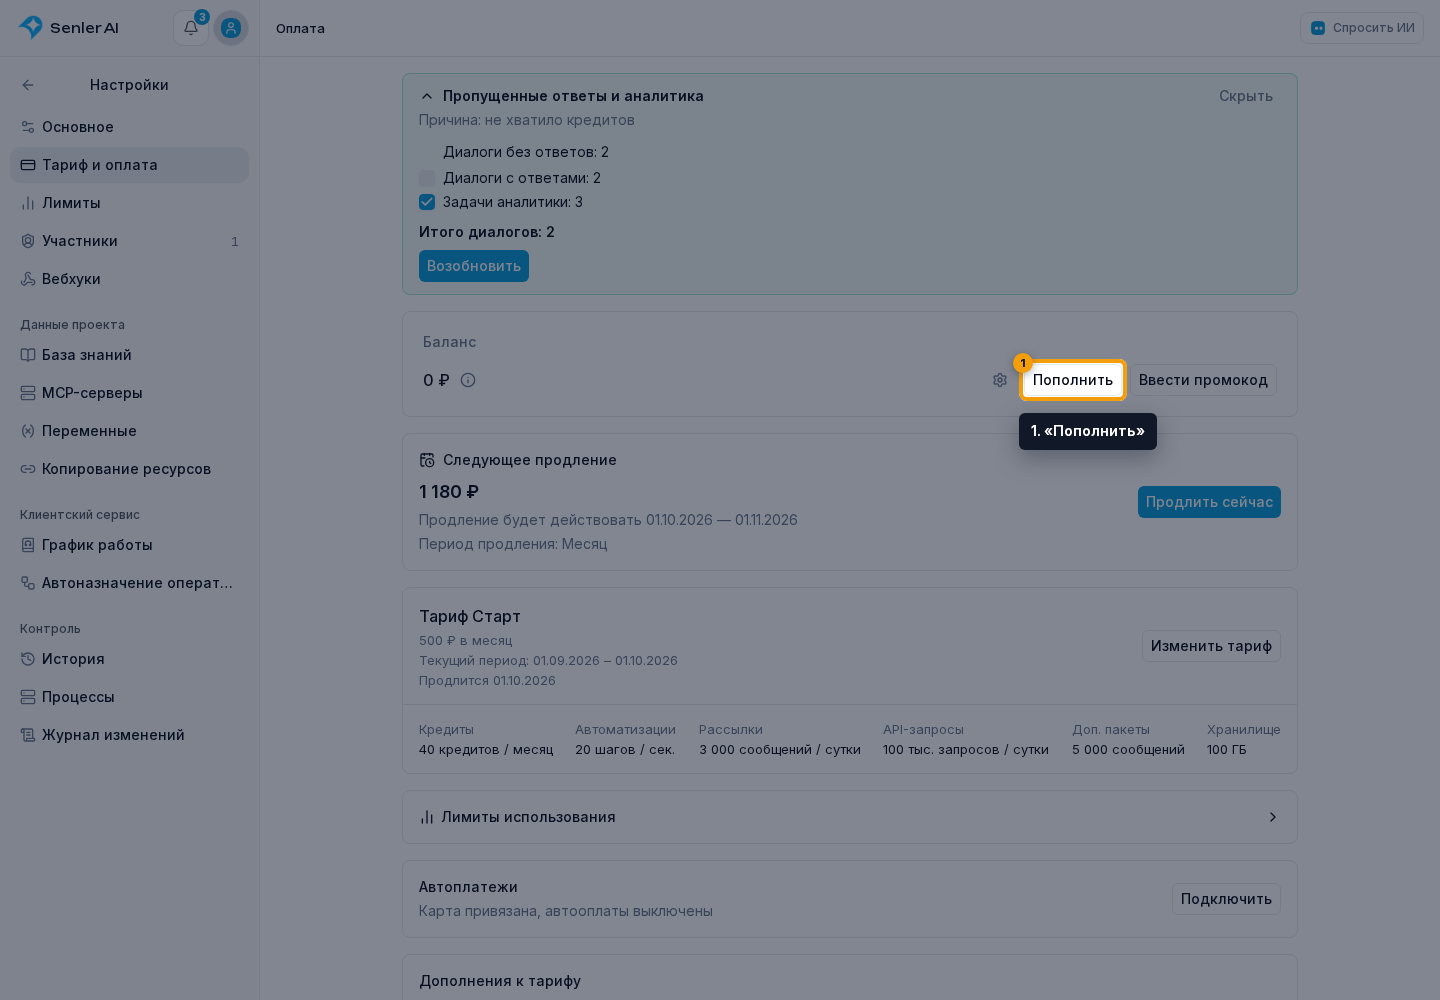Click Продлить сейчас button
This screenshot has width=1440, height=1000.
pos(1209,502)
